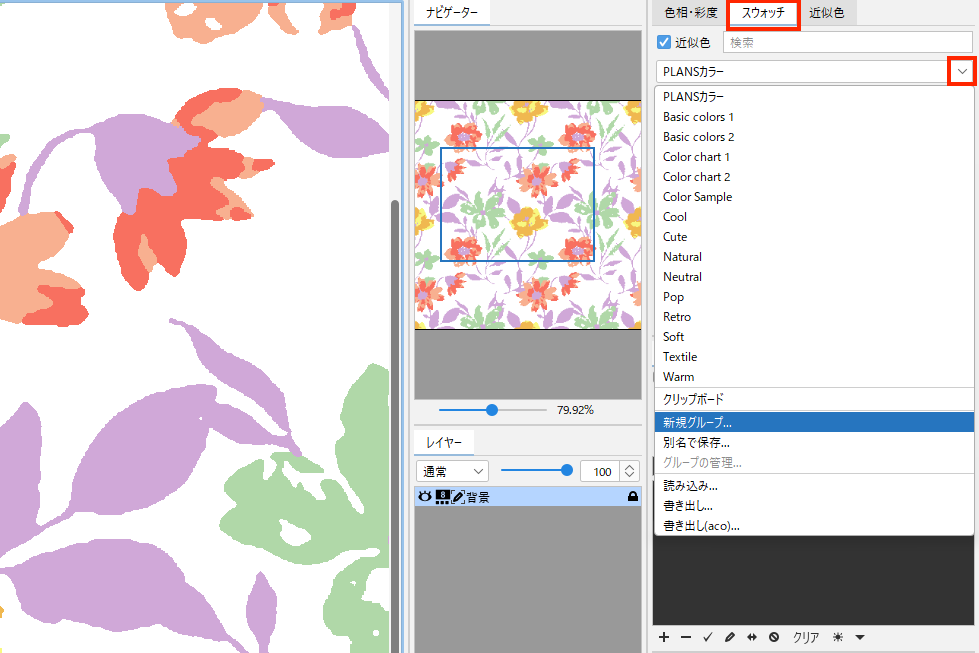
Task: Choose Basic colors 2 swatch group
Action: coord(814,137)
